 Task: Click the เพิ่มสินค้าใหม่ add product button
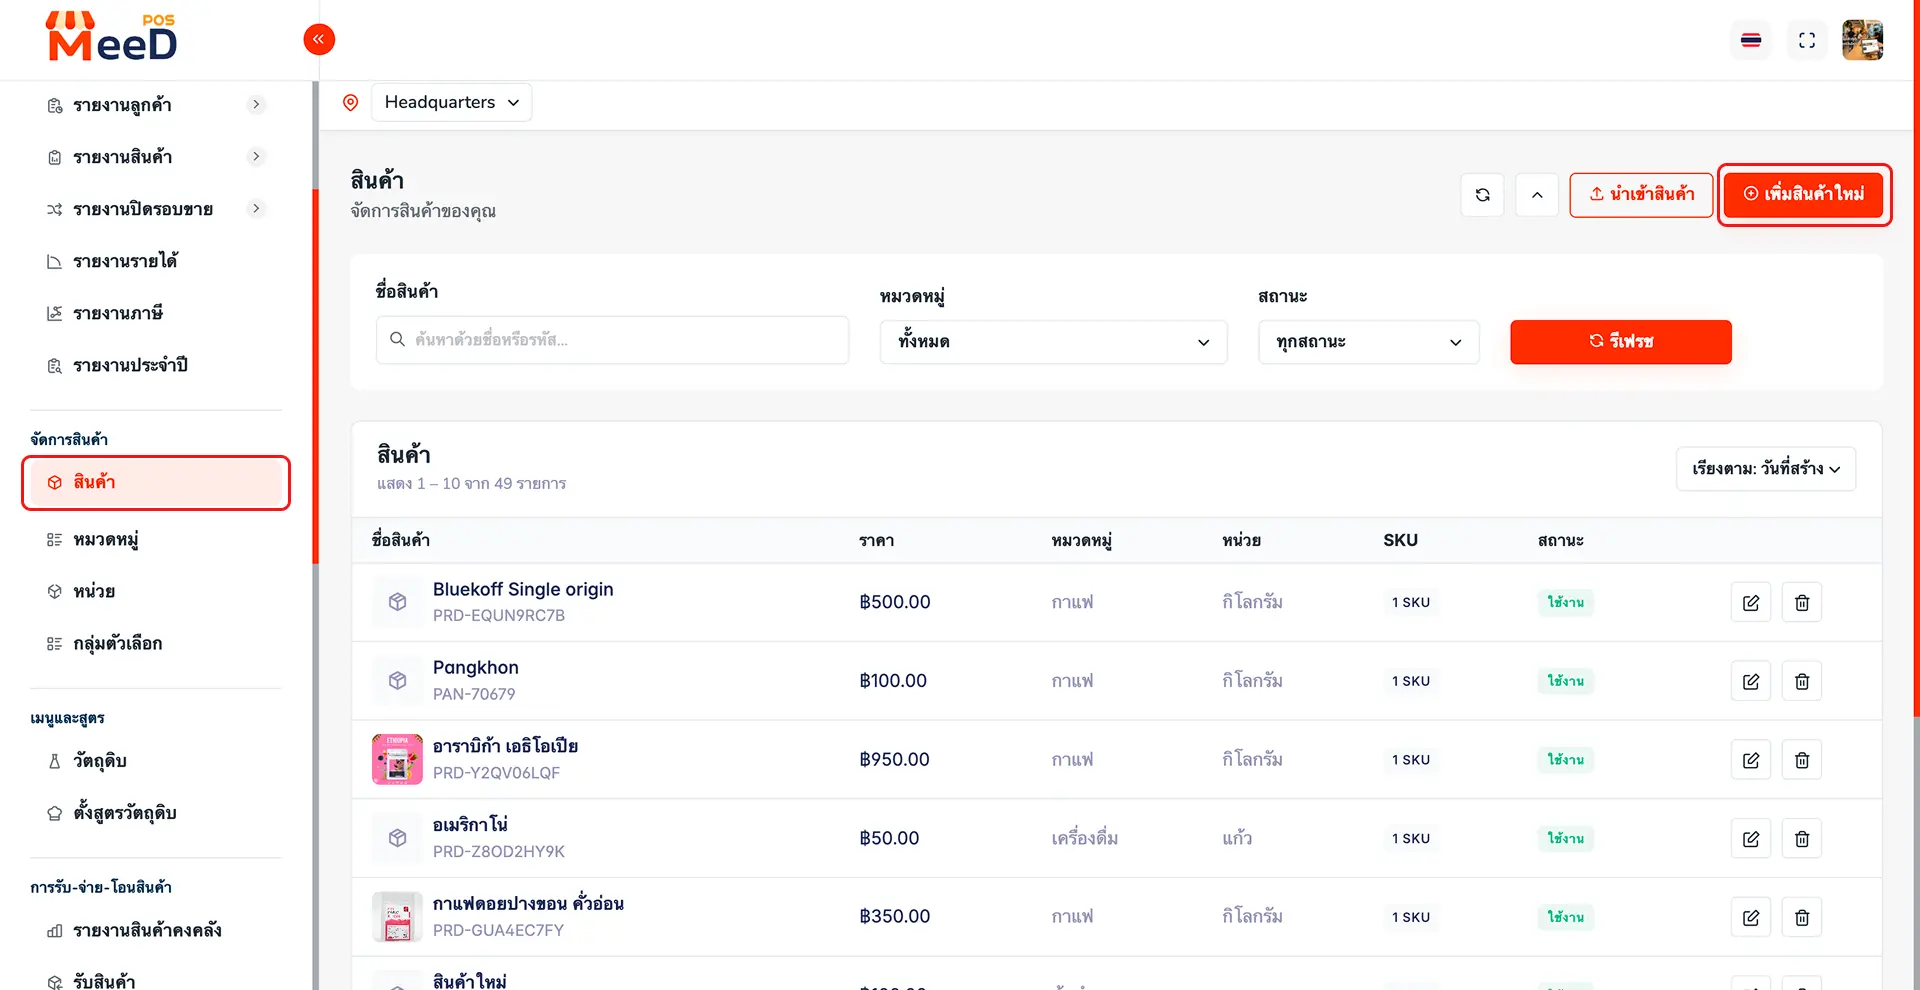point(1804,194)
